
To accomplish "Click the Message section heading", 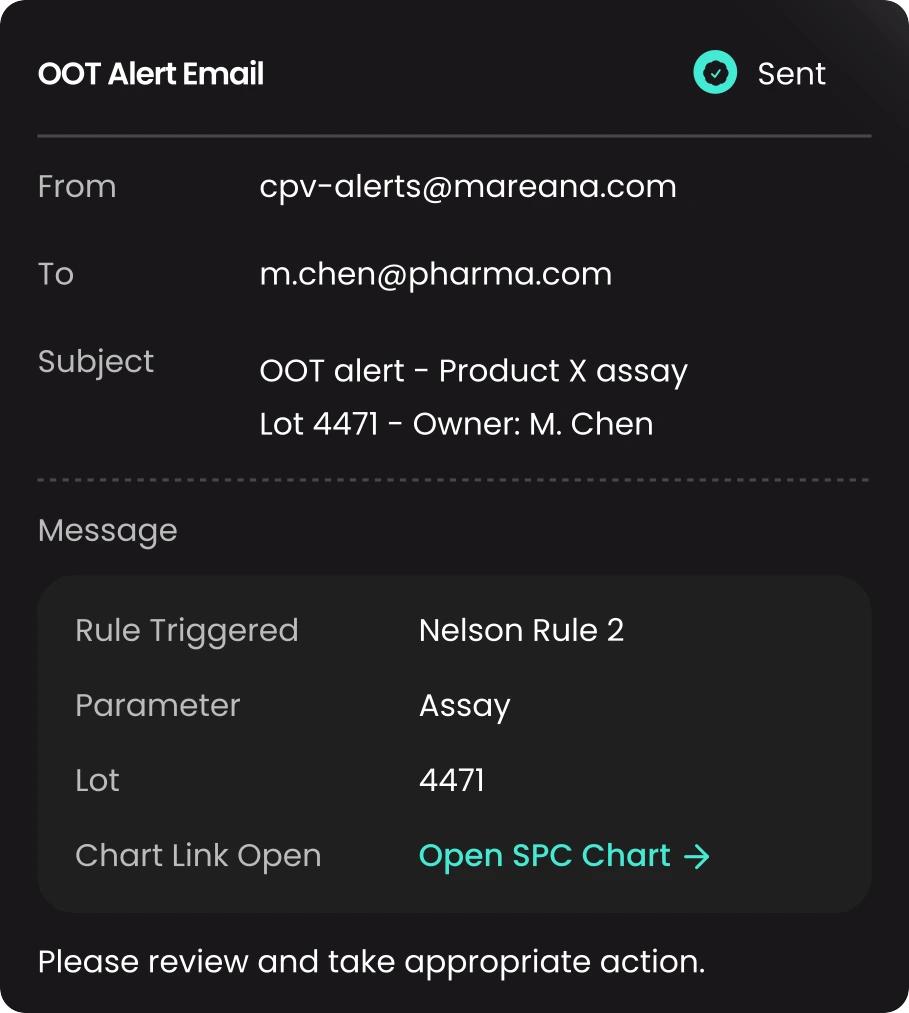I will tap(107, 531).
